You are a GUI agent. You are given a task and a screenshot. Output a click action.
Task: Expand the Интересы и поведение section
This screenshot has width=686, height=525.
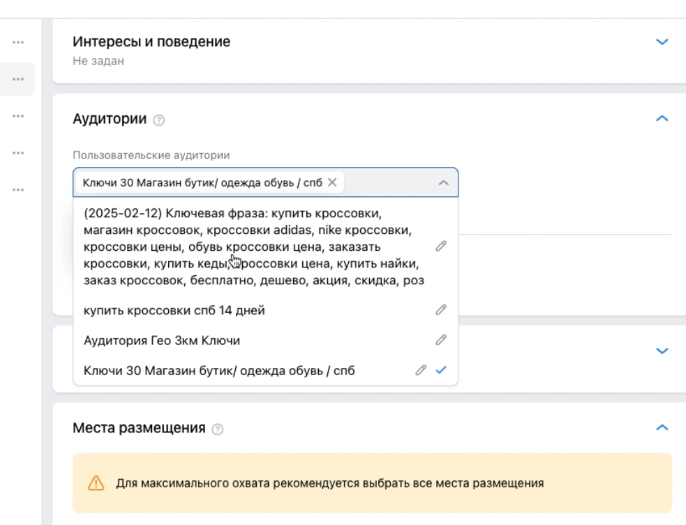click(662, 42)
